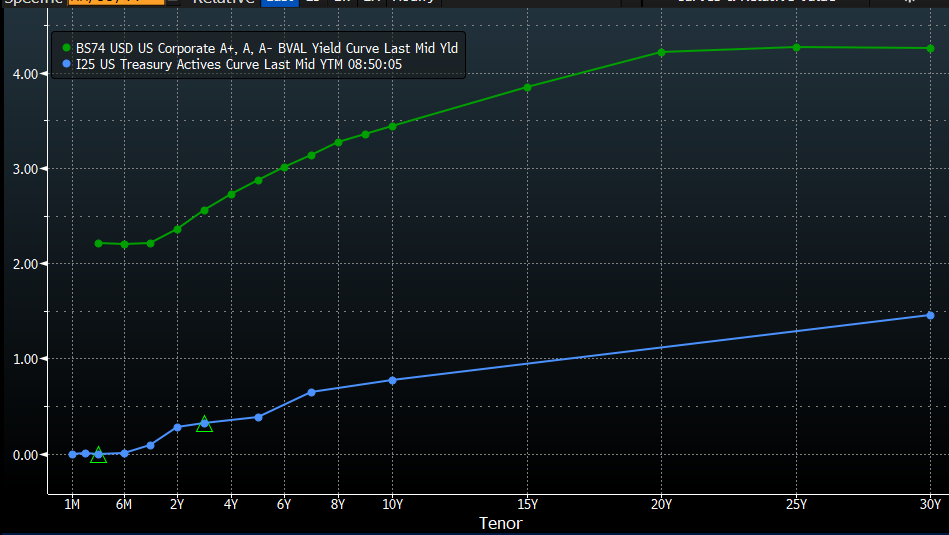Select the Treasury curve point at 10Y
The width and height of the screenshot is (949, 535).
pos(392,380)
